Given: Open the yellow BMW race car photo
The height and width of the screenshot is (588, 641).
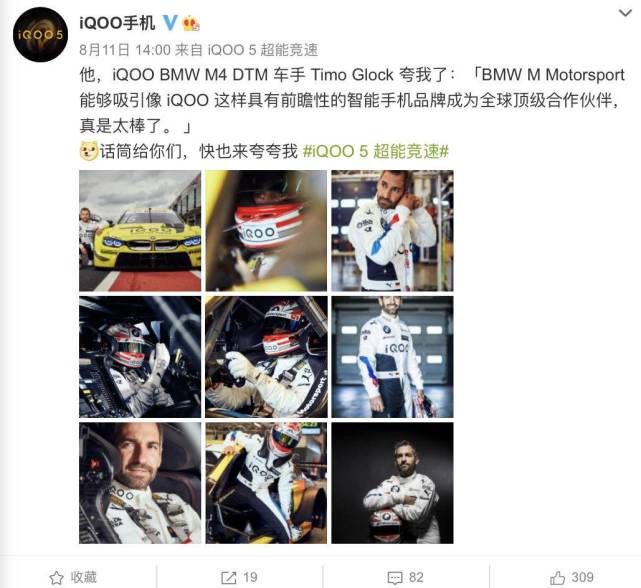Looking at the screenshot, I should pyautogui.click(x=140, y=231).
